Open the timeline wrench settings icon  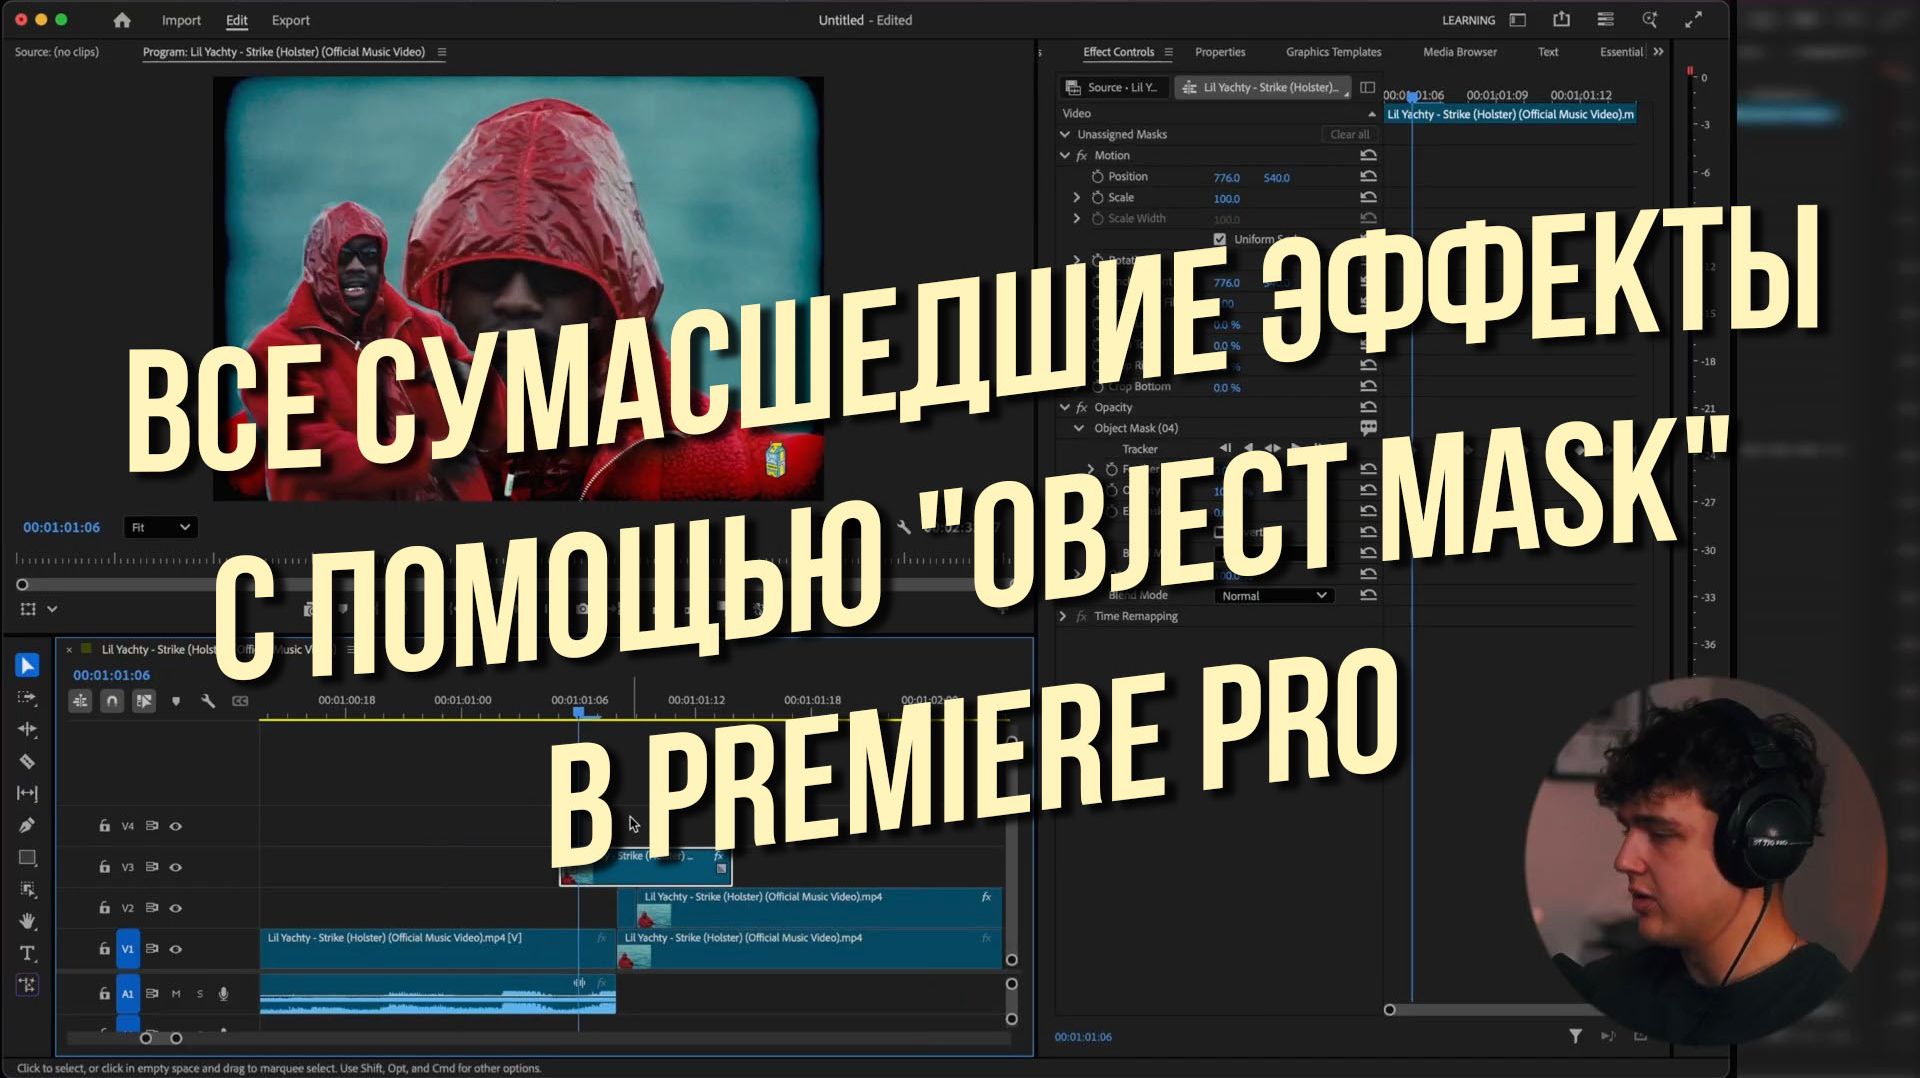tap(209, 701)
